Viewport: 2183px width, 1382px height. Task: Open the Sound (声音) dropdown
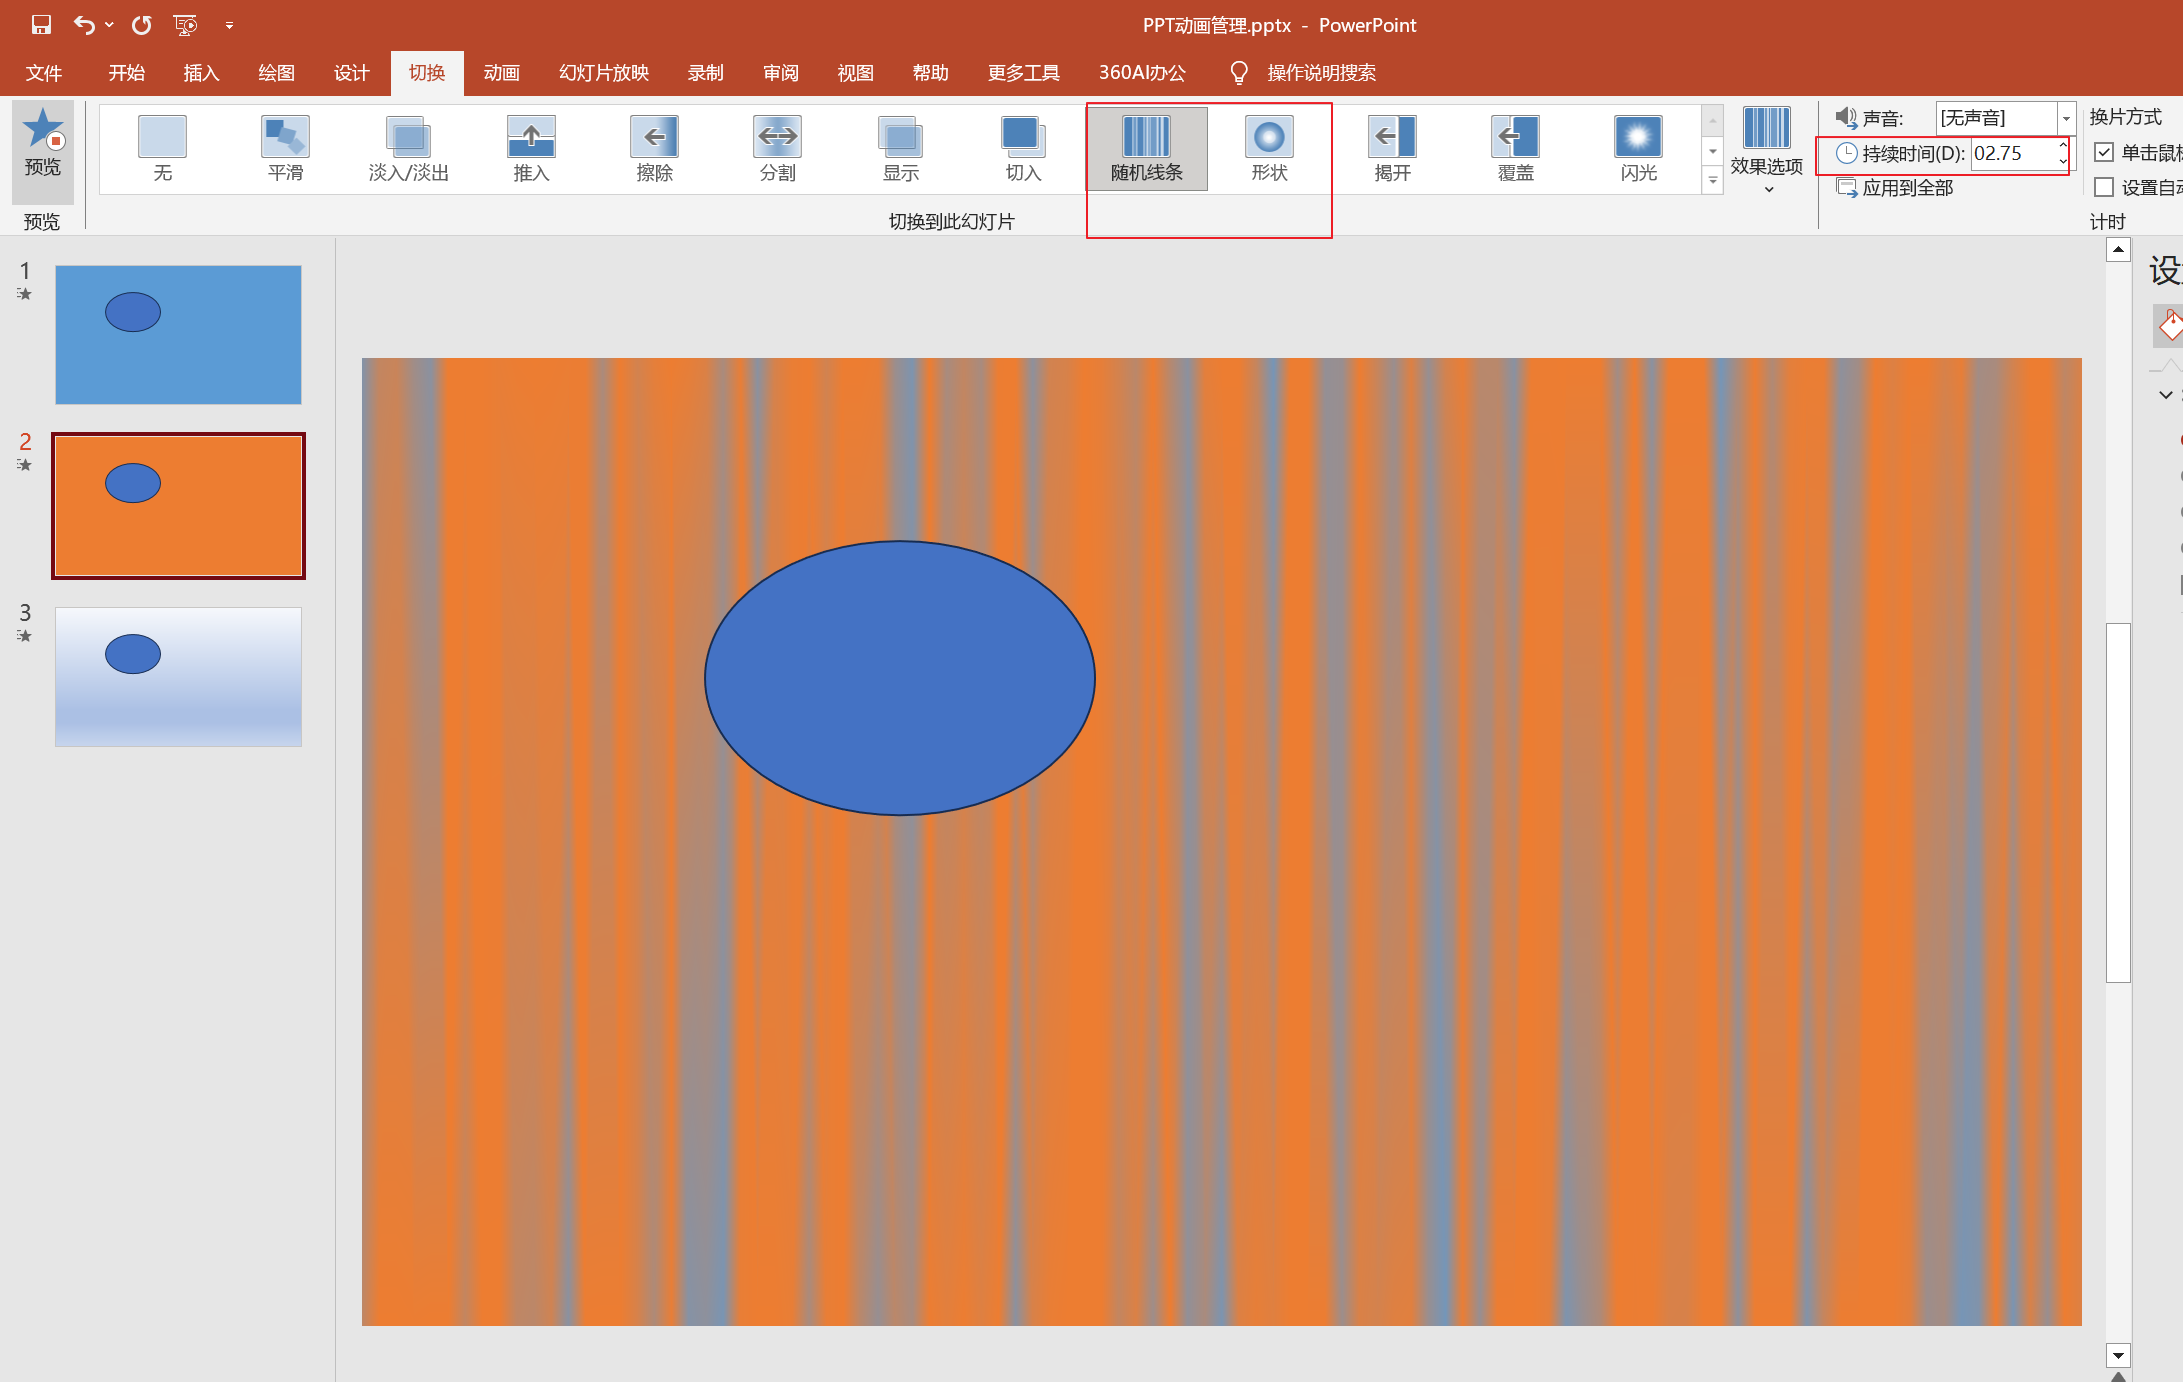2065,118
